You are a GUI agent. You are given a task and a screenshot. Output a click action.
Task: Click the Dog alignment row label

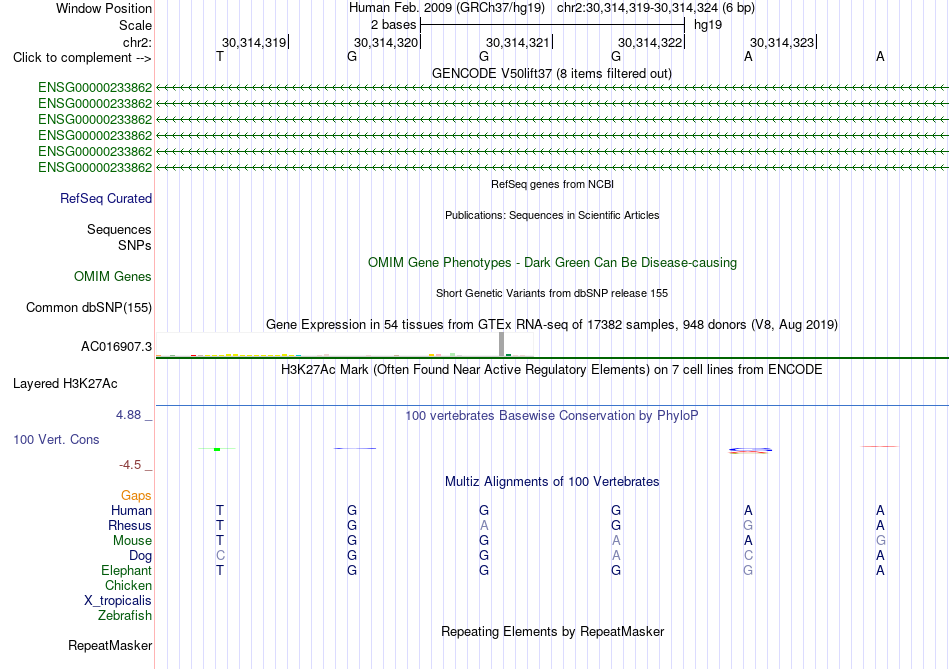tap(140, 556)
